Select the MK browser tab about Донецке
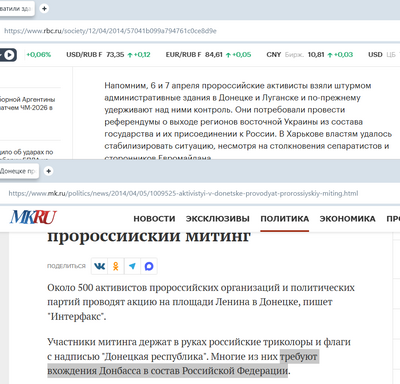This screenshot has width=400, height=384. pos(18,171)
